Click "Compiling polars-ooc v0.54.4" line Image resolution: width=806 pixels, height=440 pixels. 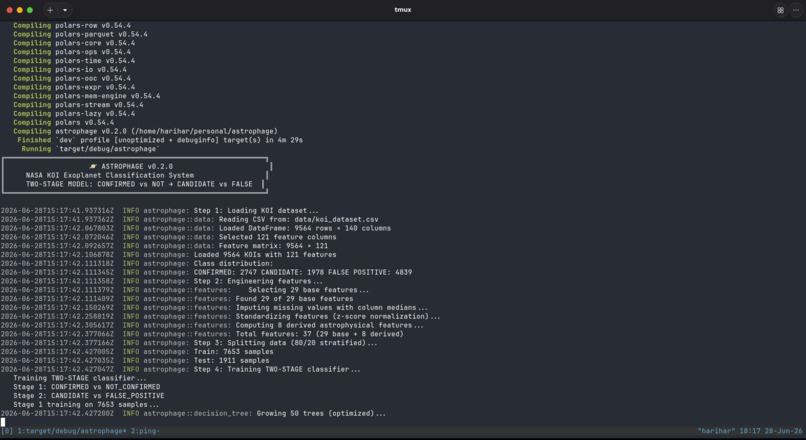72,78
